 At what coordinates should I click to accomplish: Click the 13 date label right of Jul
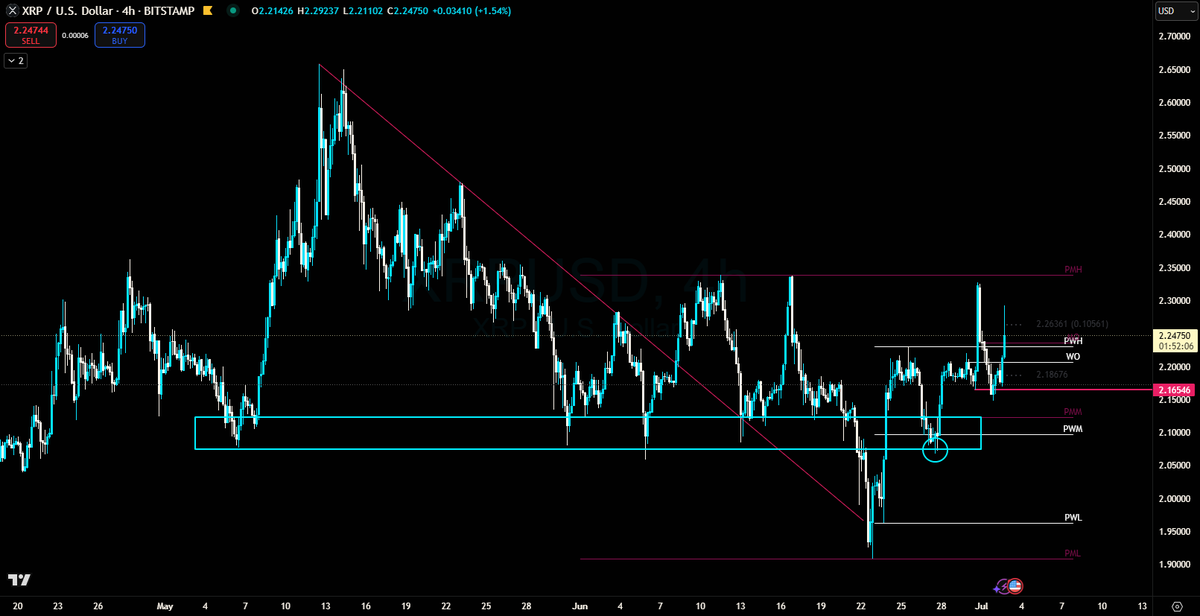tap(1142, 606)
